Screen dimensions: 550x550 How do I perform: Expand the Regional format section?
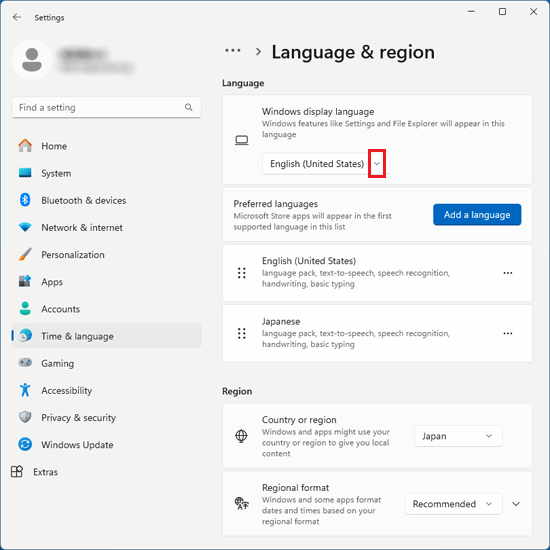[x=516, y=504]
